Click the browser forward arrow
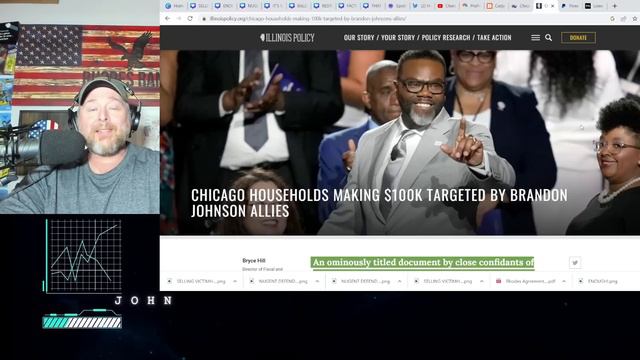 [179, 18]
